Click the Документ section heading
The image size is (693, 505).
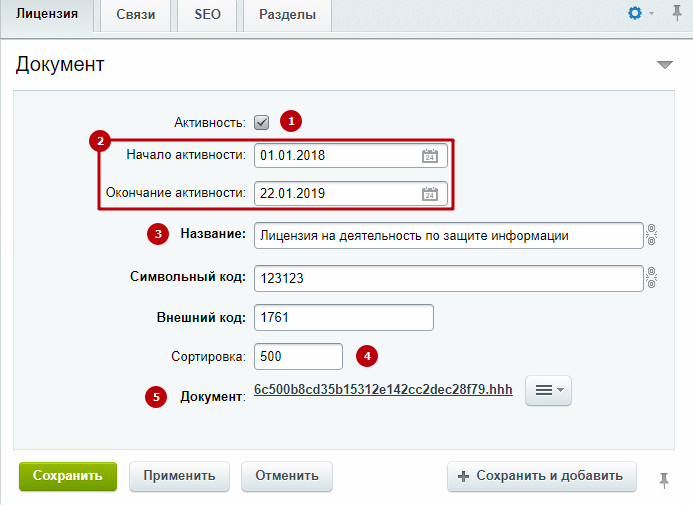(60, 65)
